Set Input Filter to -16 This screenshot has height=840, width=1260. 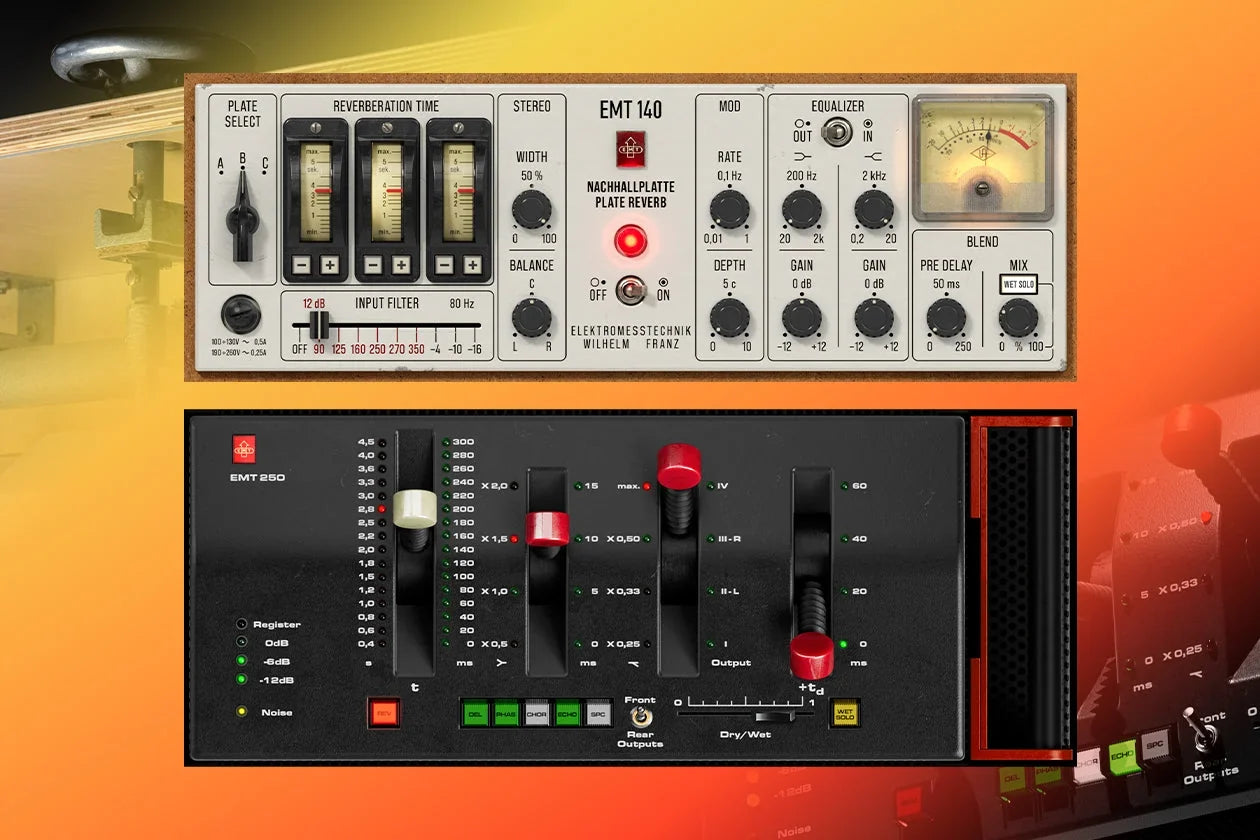pyautogui.click(x=474, y=349)
